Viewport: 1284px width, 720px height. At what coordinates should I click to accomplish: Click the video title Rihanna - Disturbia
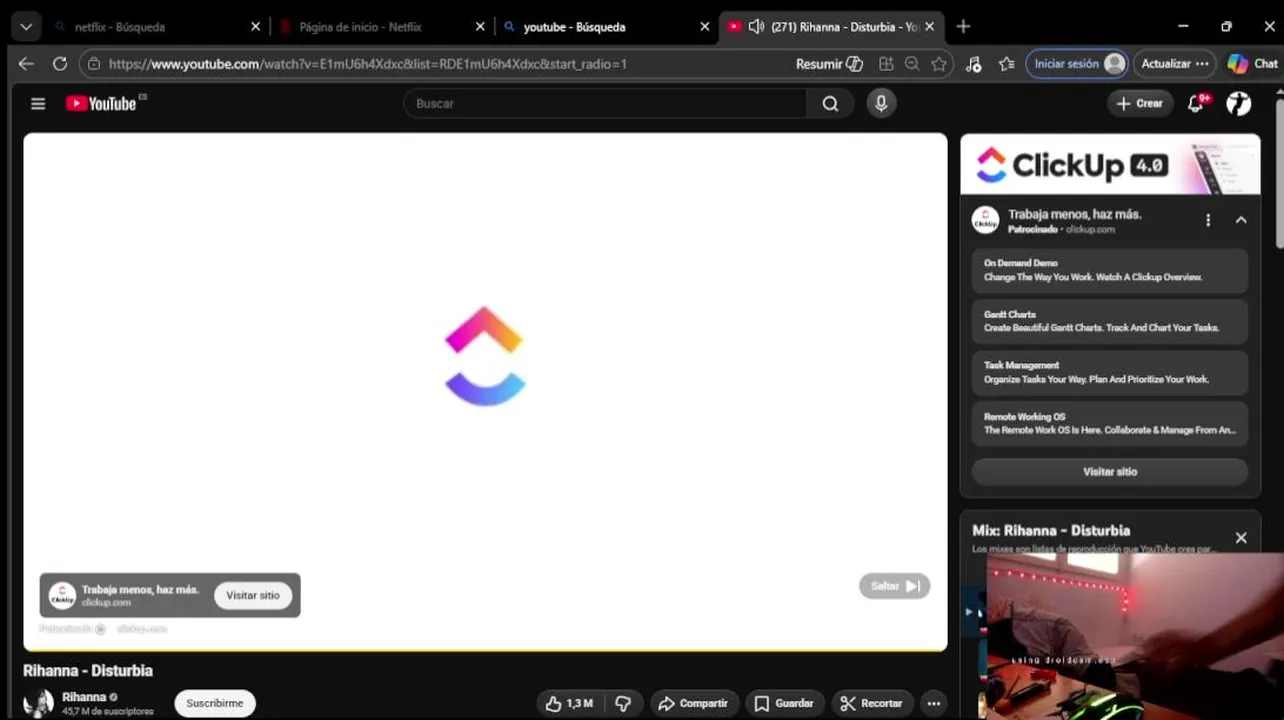tap(88, 670)
